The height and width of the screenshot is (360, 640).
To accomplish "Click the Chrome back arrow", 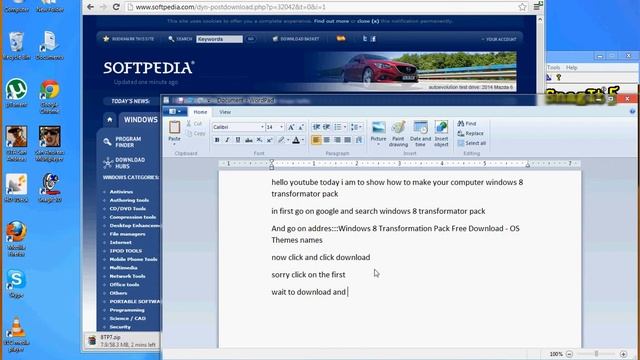I will tap(90, 7).
